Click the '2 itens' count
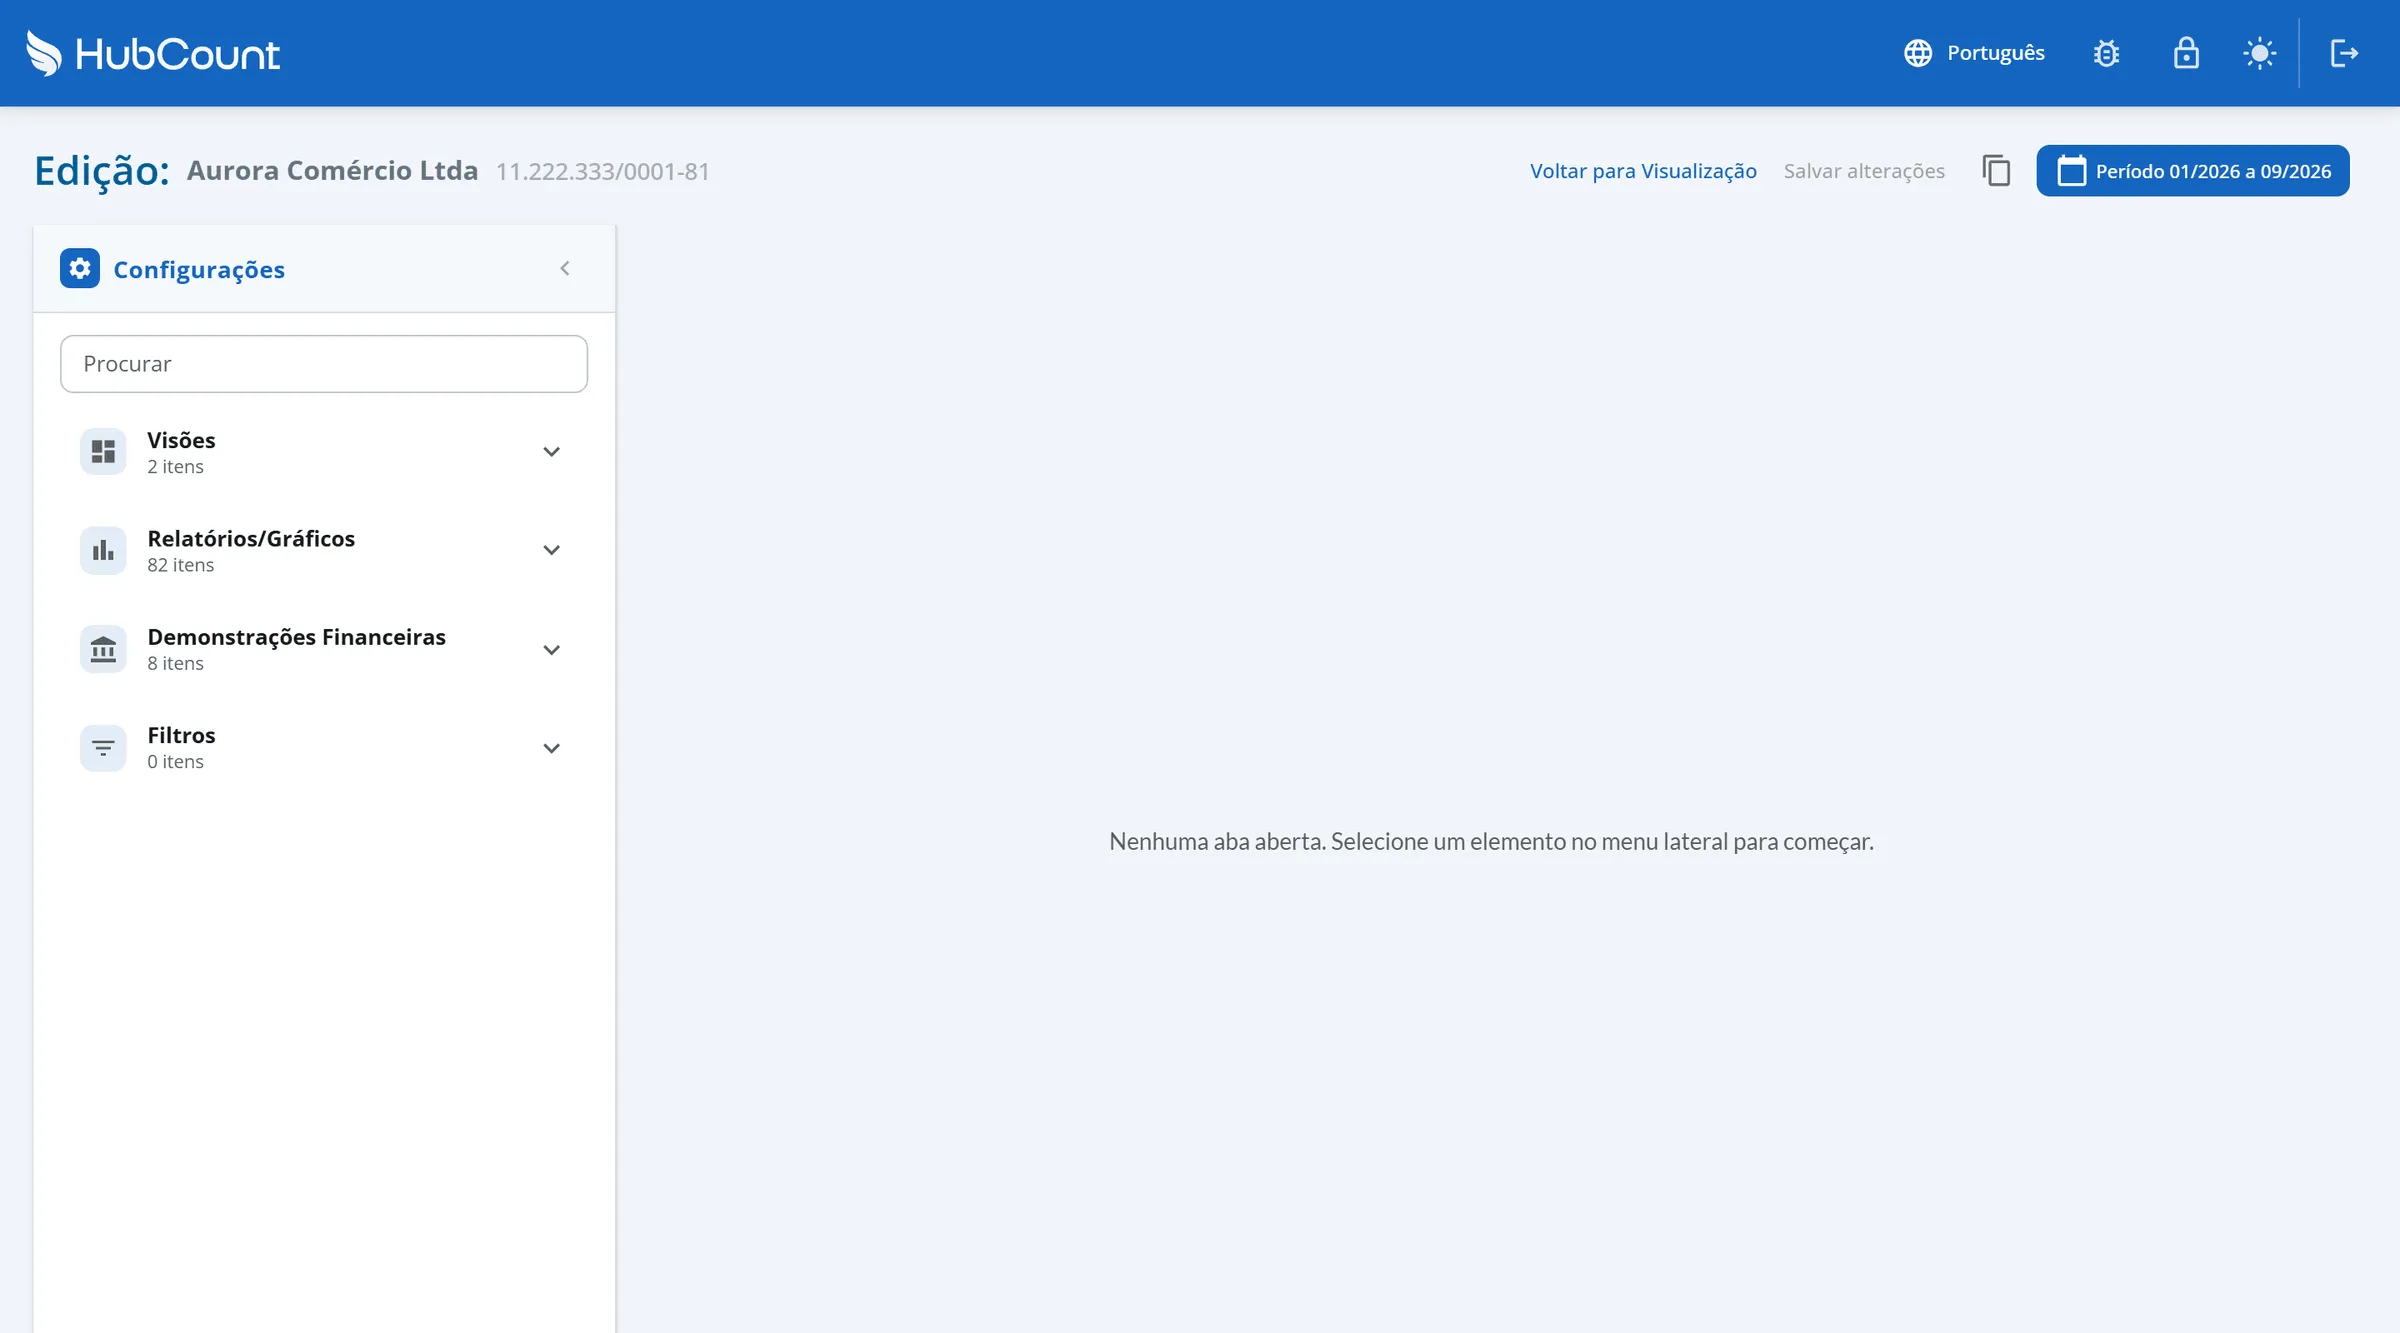 175,467
